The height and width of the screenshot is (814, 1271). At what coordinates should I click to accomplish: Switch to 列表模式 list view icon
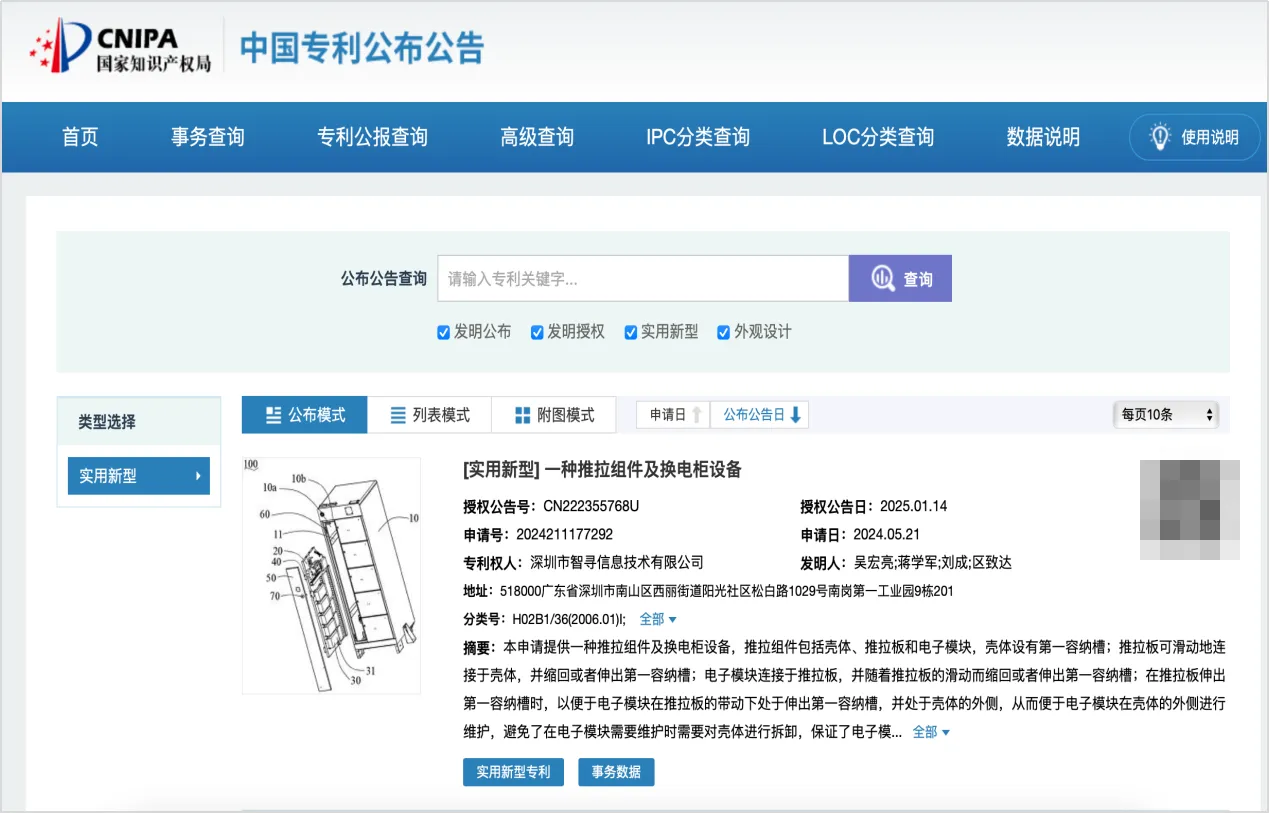pyautogui.click(x=397, y=414)
